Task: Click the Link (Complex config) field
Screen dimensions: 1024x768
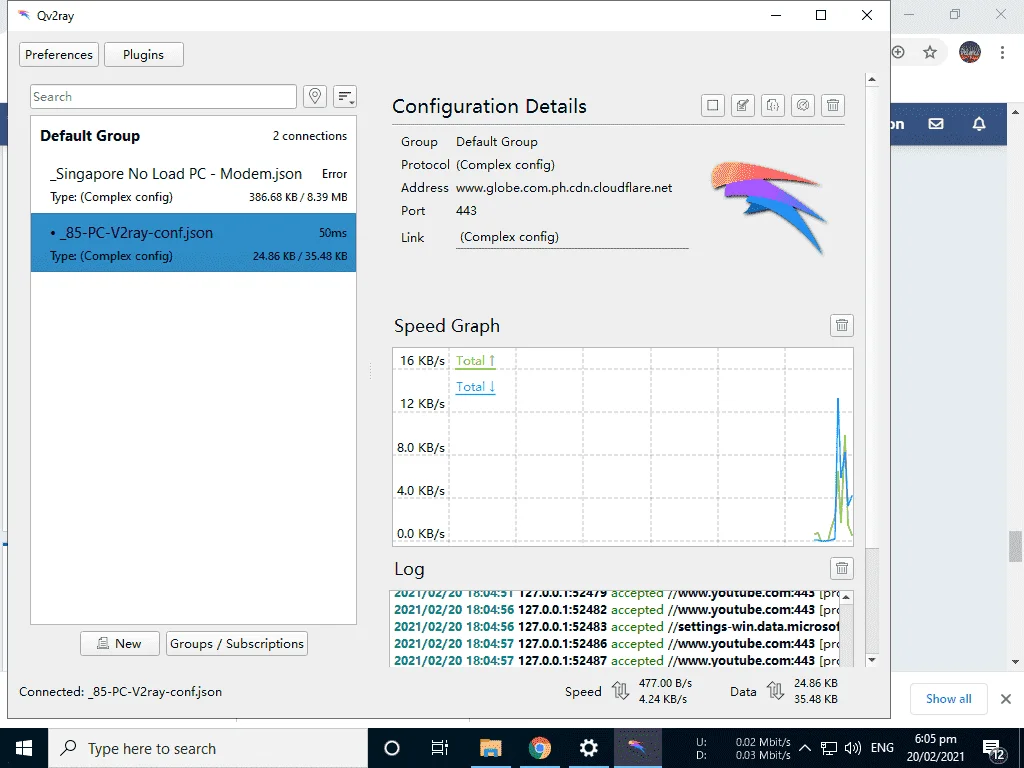Action: (x=572, y=237)
